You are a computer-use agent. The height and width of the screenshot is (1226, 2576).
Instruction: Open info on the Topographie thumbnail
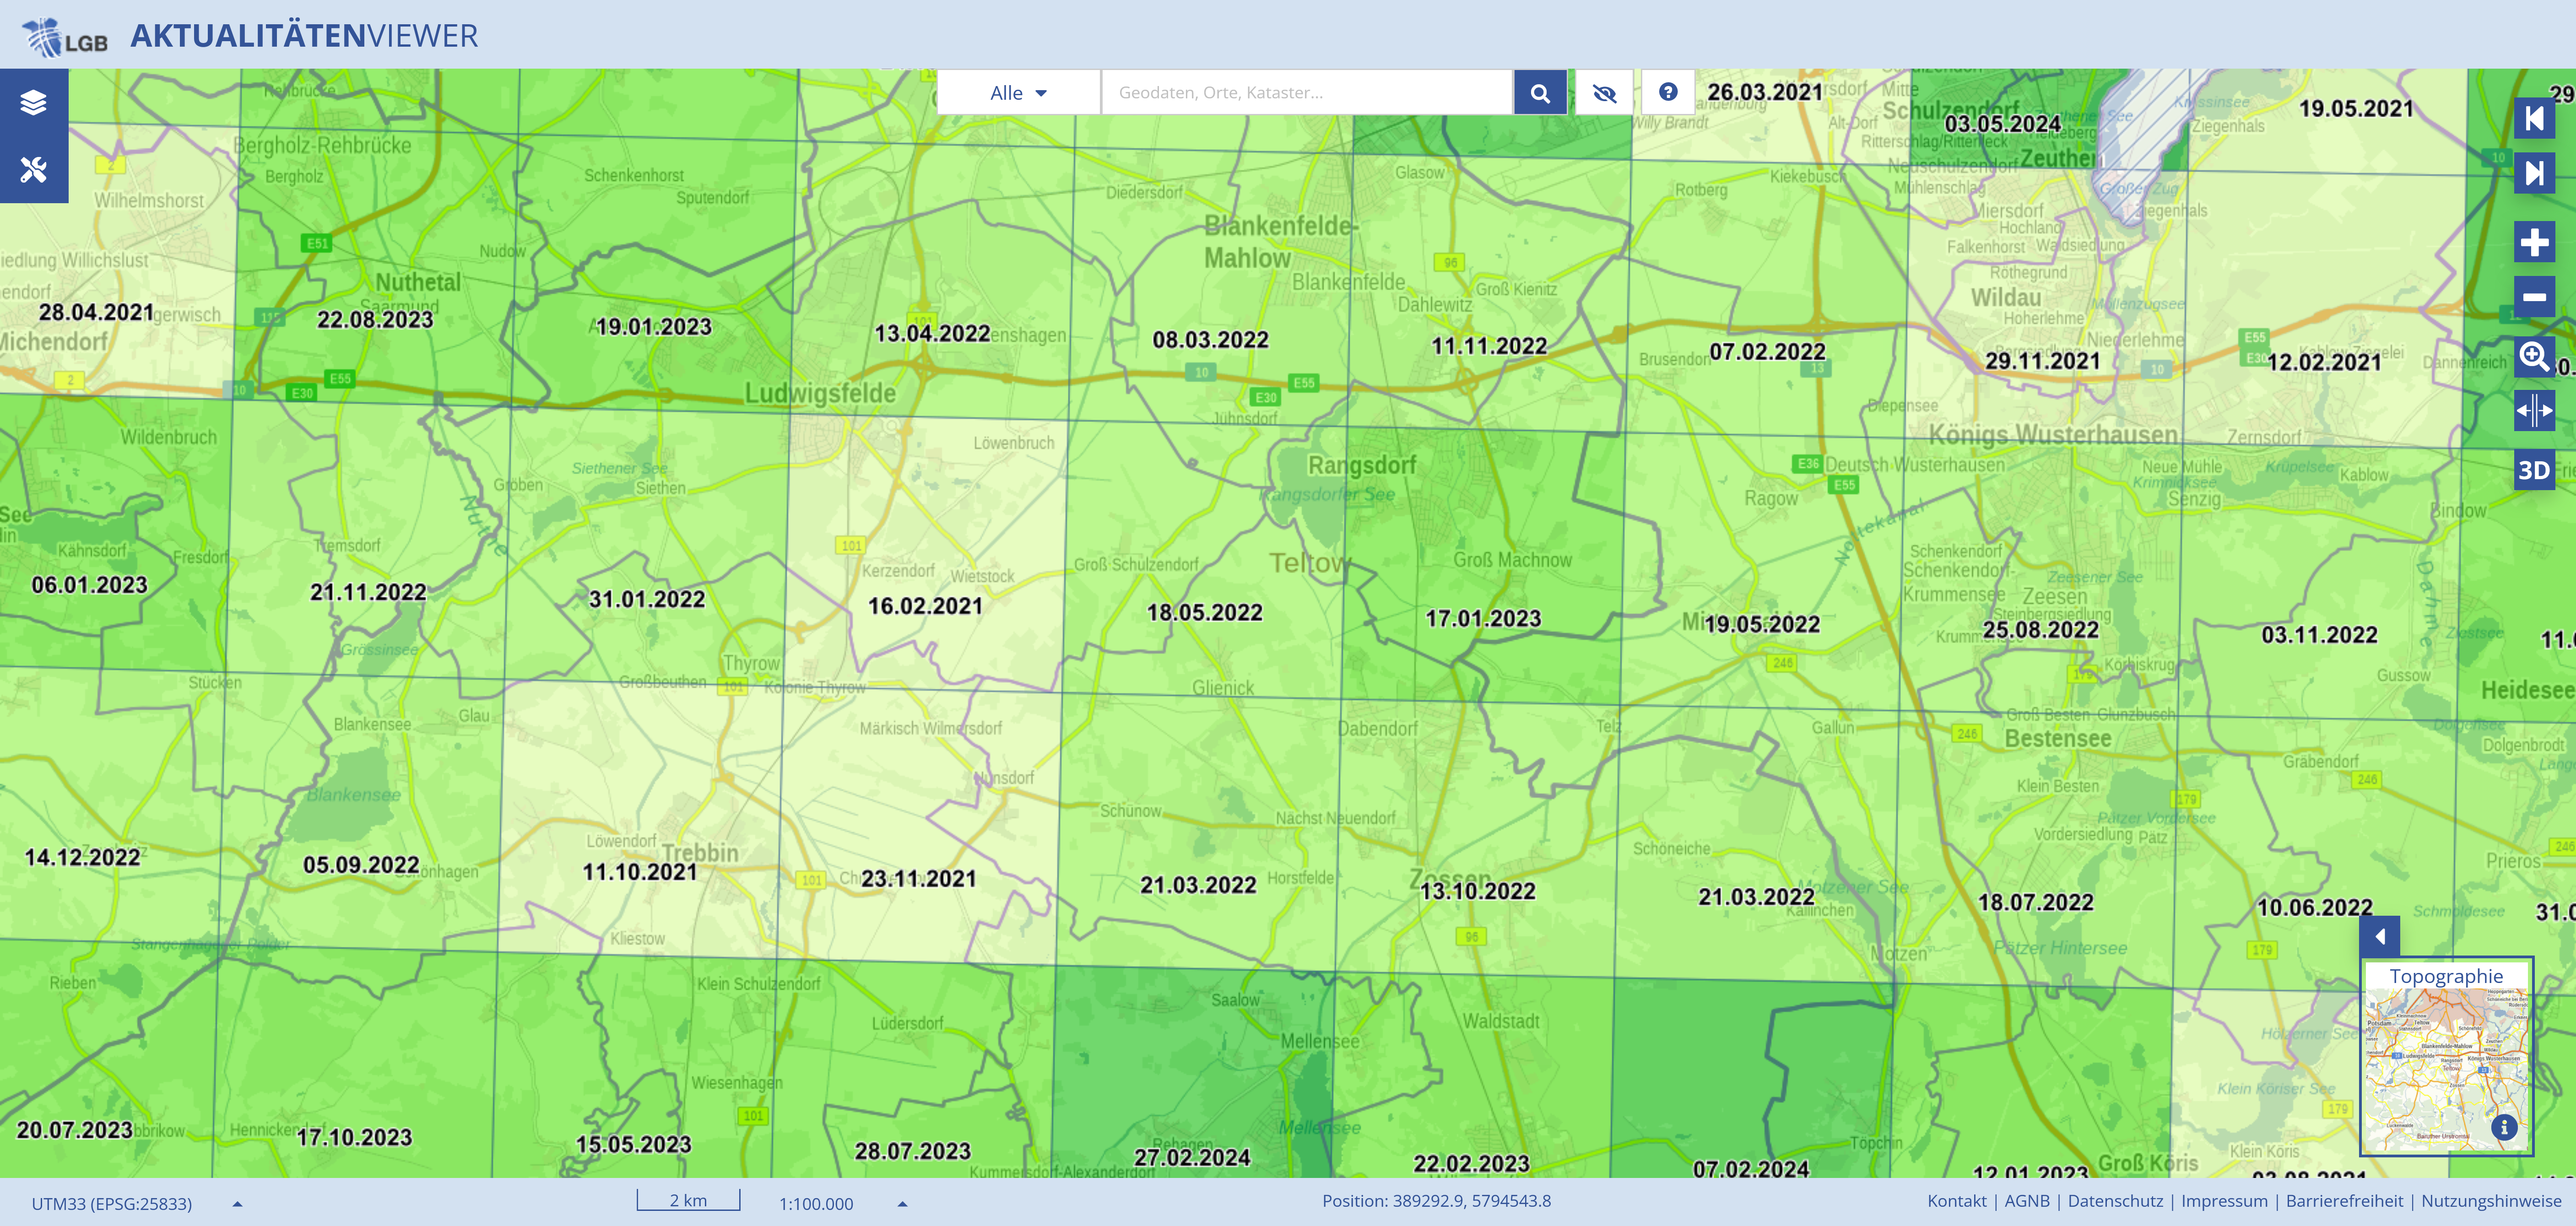tap(2503, 1127)
